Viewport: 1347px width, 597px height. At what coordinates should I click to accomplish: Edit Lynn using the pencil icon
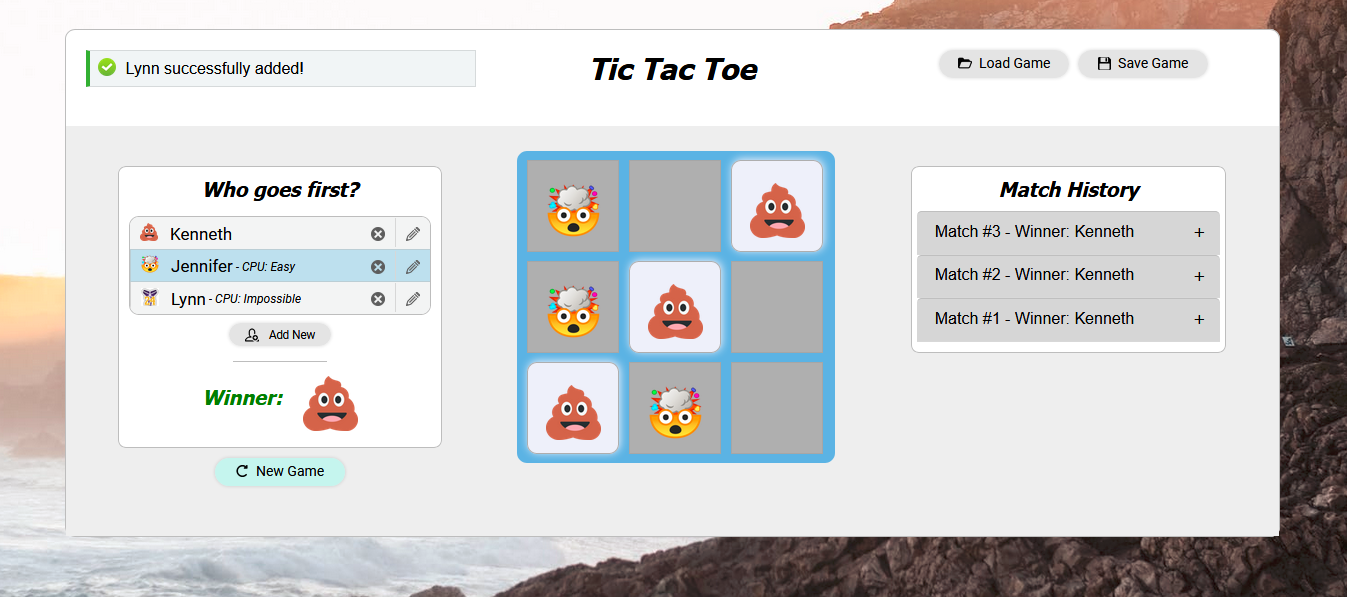point(413,299)
